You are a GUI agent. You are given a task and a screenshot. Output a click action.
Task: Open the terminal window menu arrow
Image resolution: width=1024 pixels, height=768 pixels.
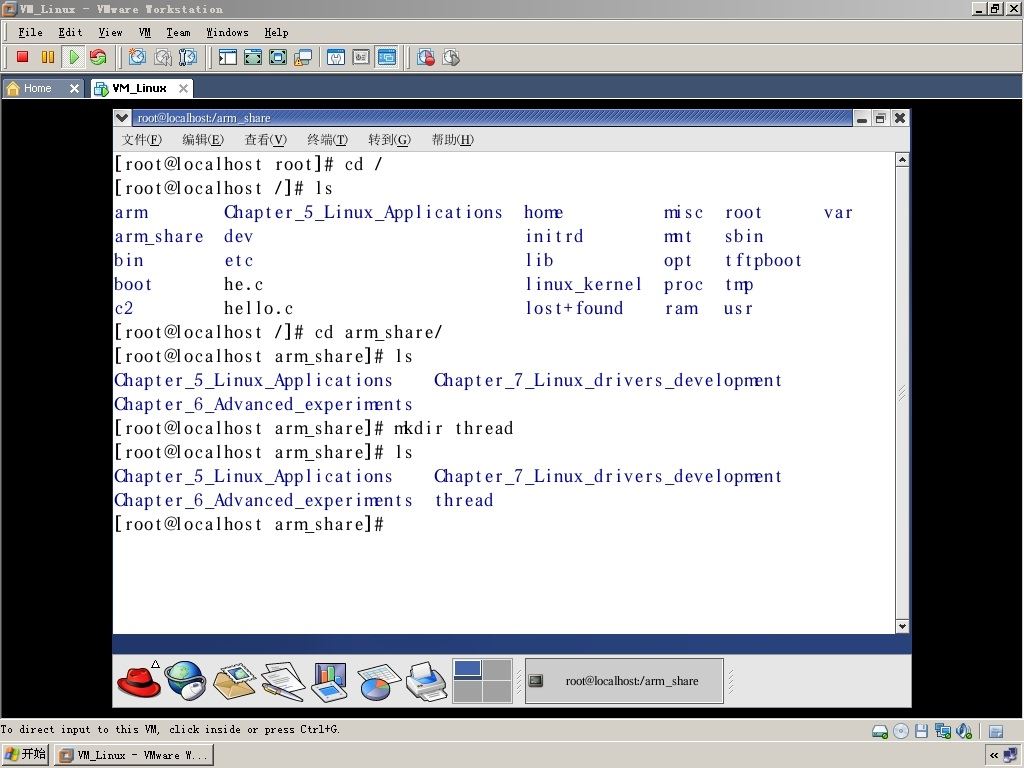(121, 118)
